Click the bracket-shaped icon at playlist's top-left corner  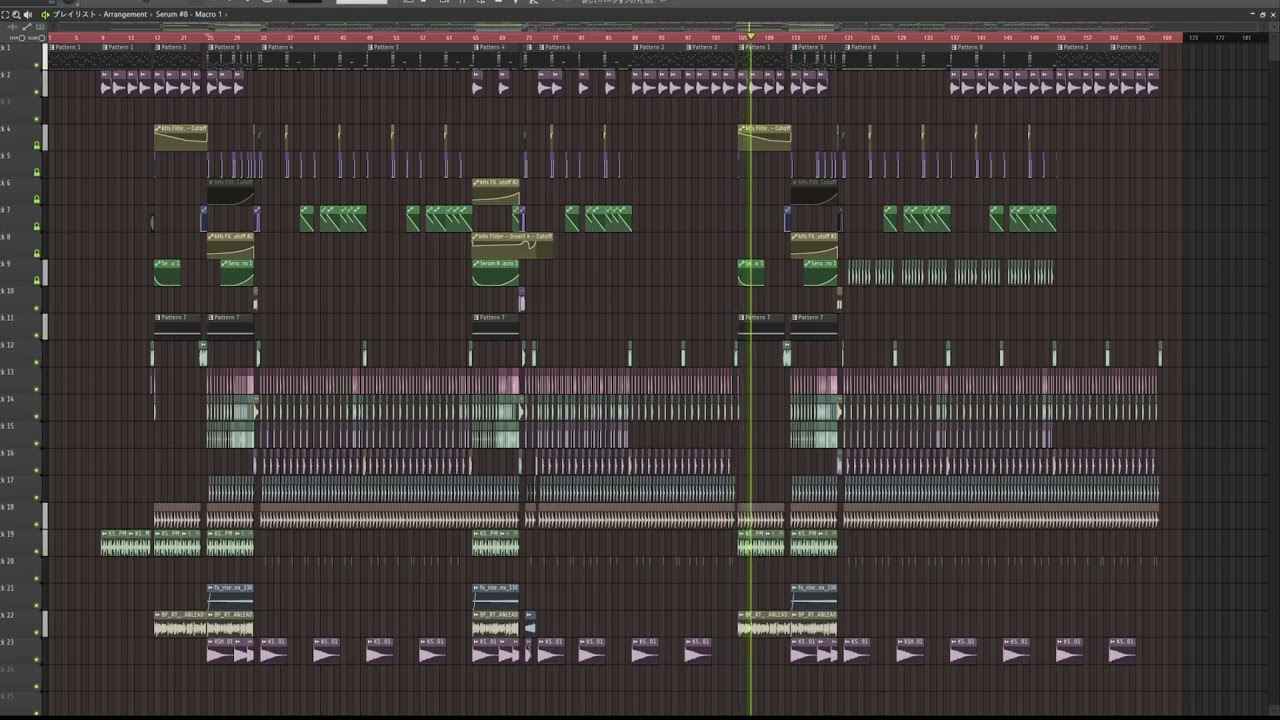point(5,15)
